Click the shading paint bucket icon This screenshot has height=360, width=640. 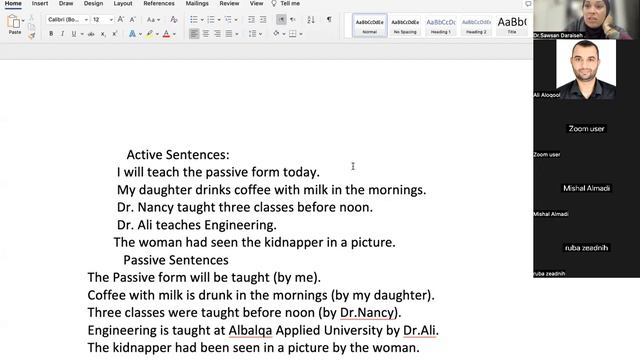pos(276,34)
